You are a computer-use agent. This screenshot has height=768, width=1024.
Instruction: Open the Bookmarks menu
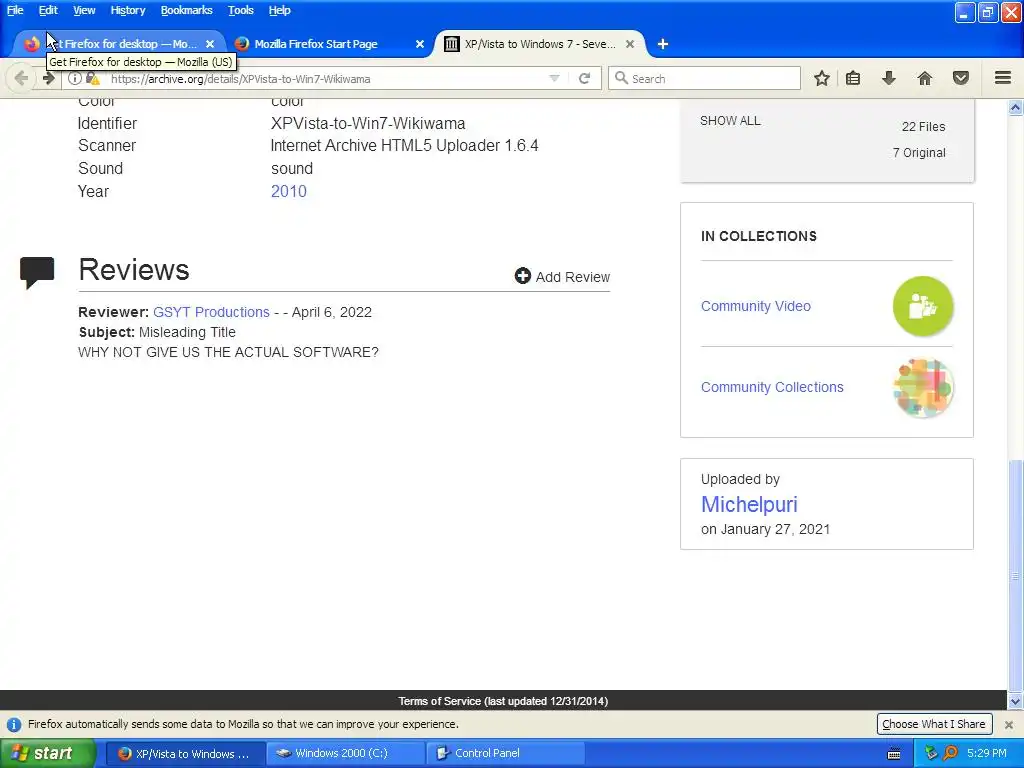pos(186,10)
